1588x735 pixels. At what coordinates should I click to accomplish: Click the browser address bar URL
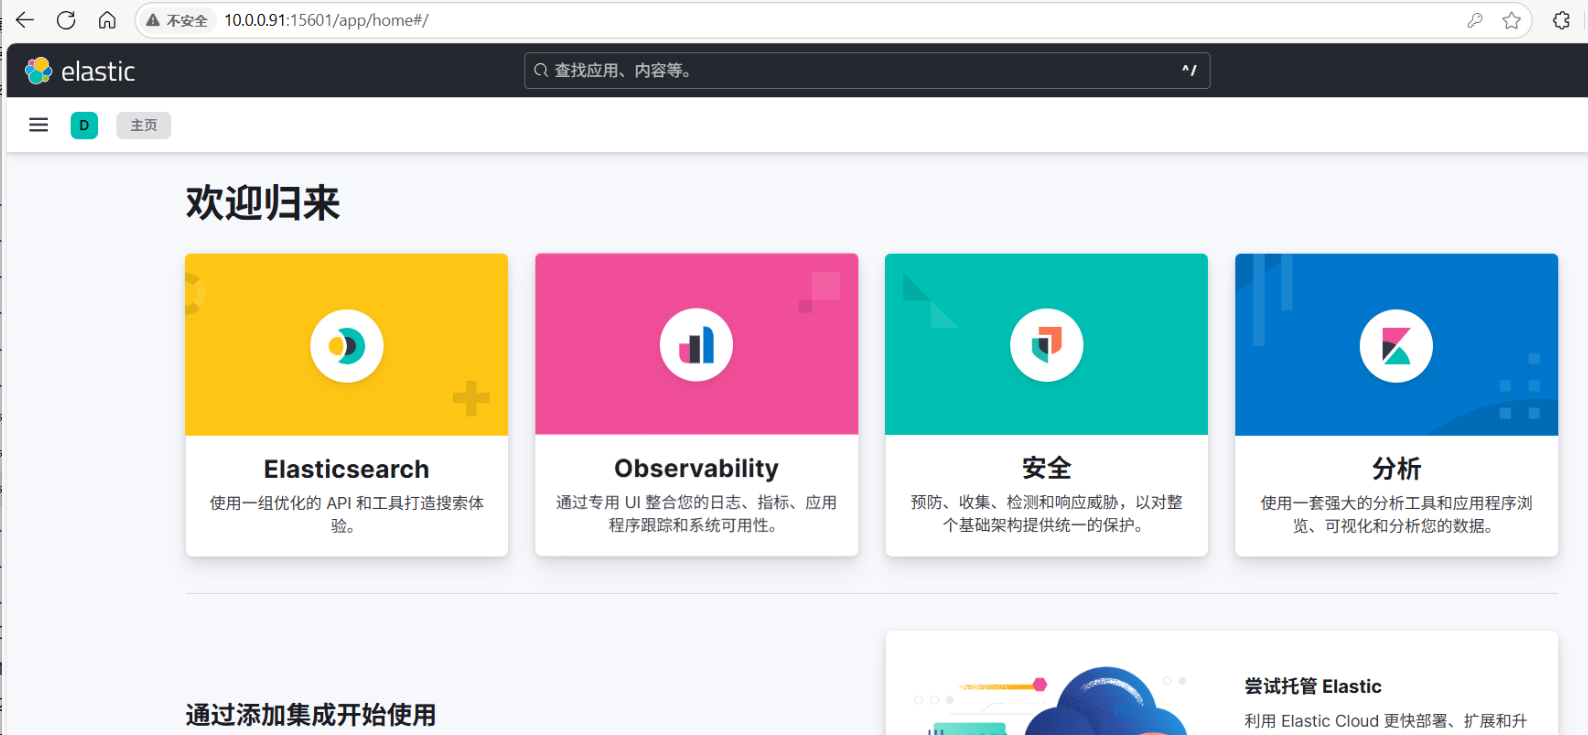pos(326,20)
